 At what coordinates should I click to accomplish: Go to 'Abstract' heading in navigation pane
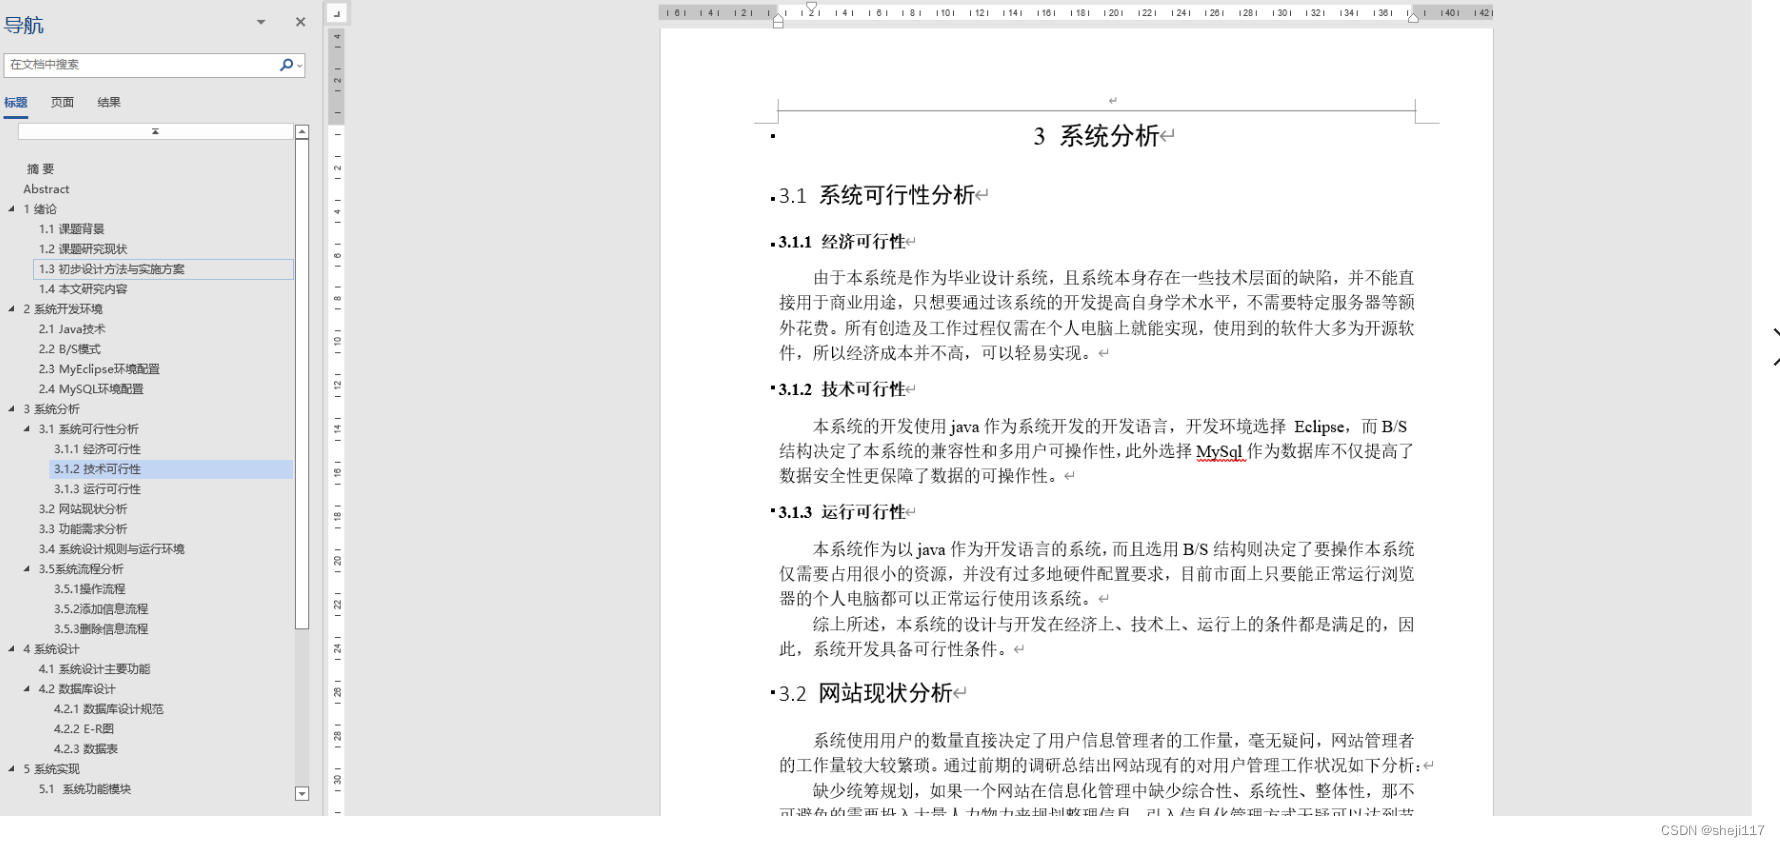point(46,189)
